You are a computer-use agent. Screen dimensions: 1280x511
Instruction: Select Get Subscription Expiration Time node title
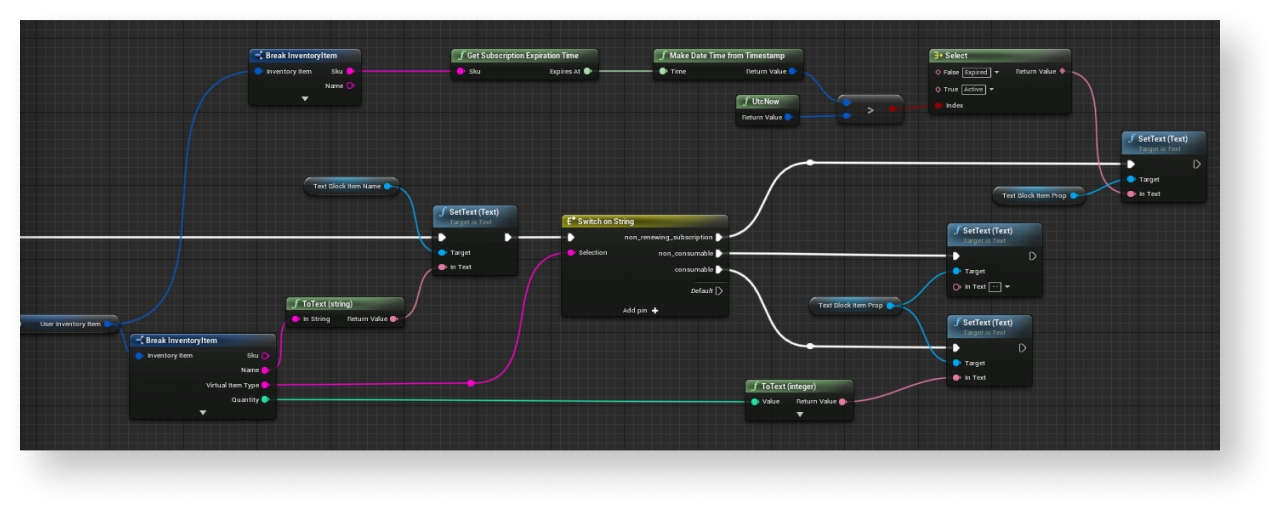[x=525, y=56]
